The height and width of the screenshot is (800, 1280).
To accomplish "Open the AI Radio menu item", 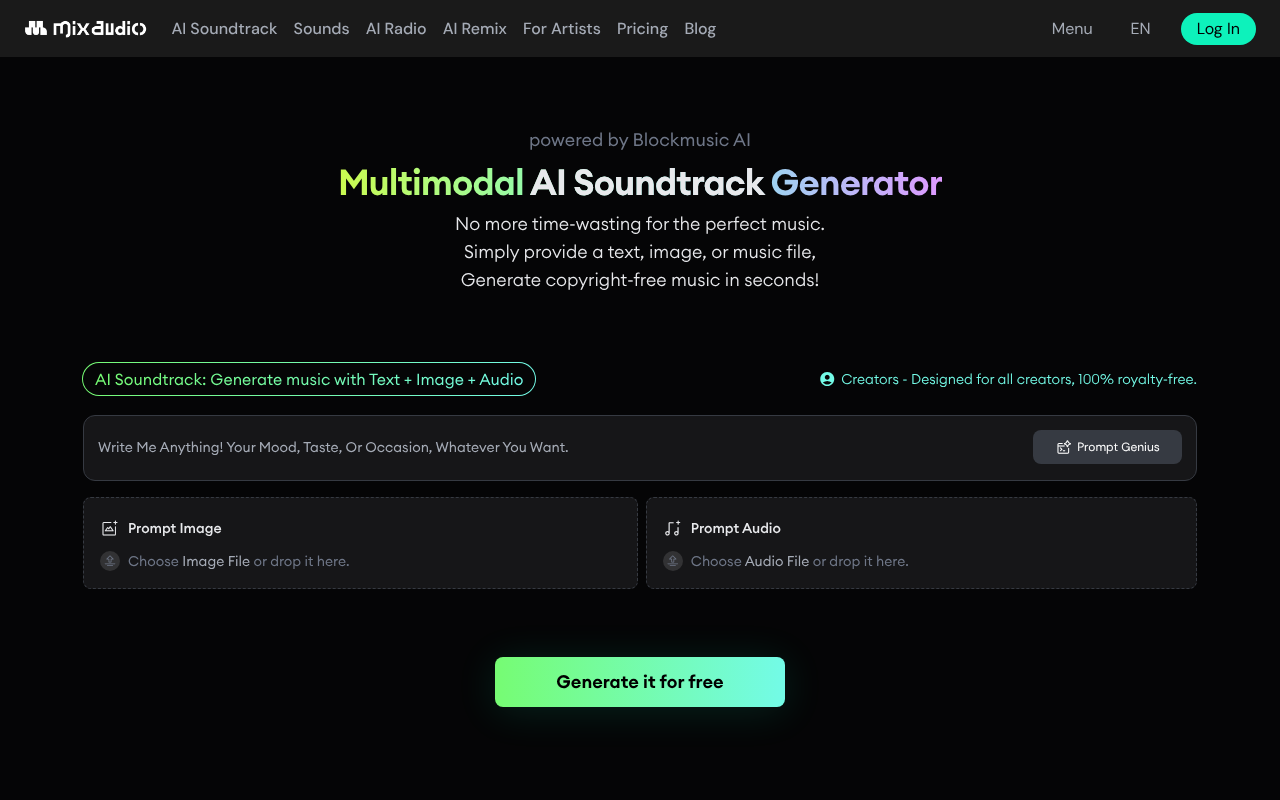I will (x=396, y=28).
